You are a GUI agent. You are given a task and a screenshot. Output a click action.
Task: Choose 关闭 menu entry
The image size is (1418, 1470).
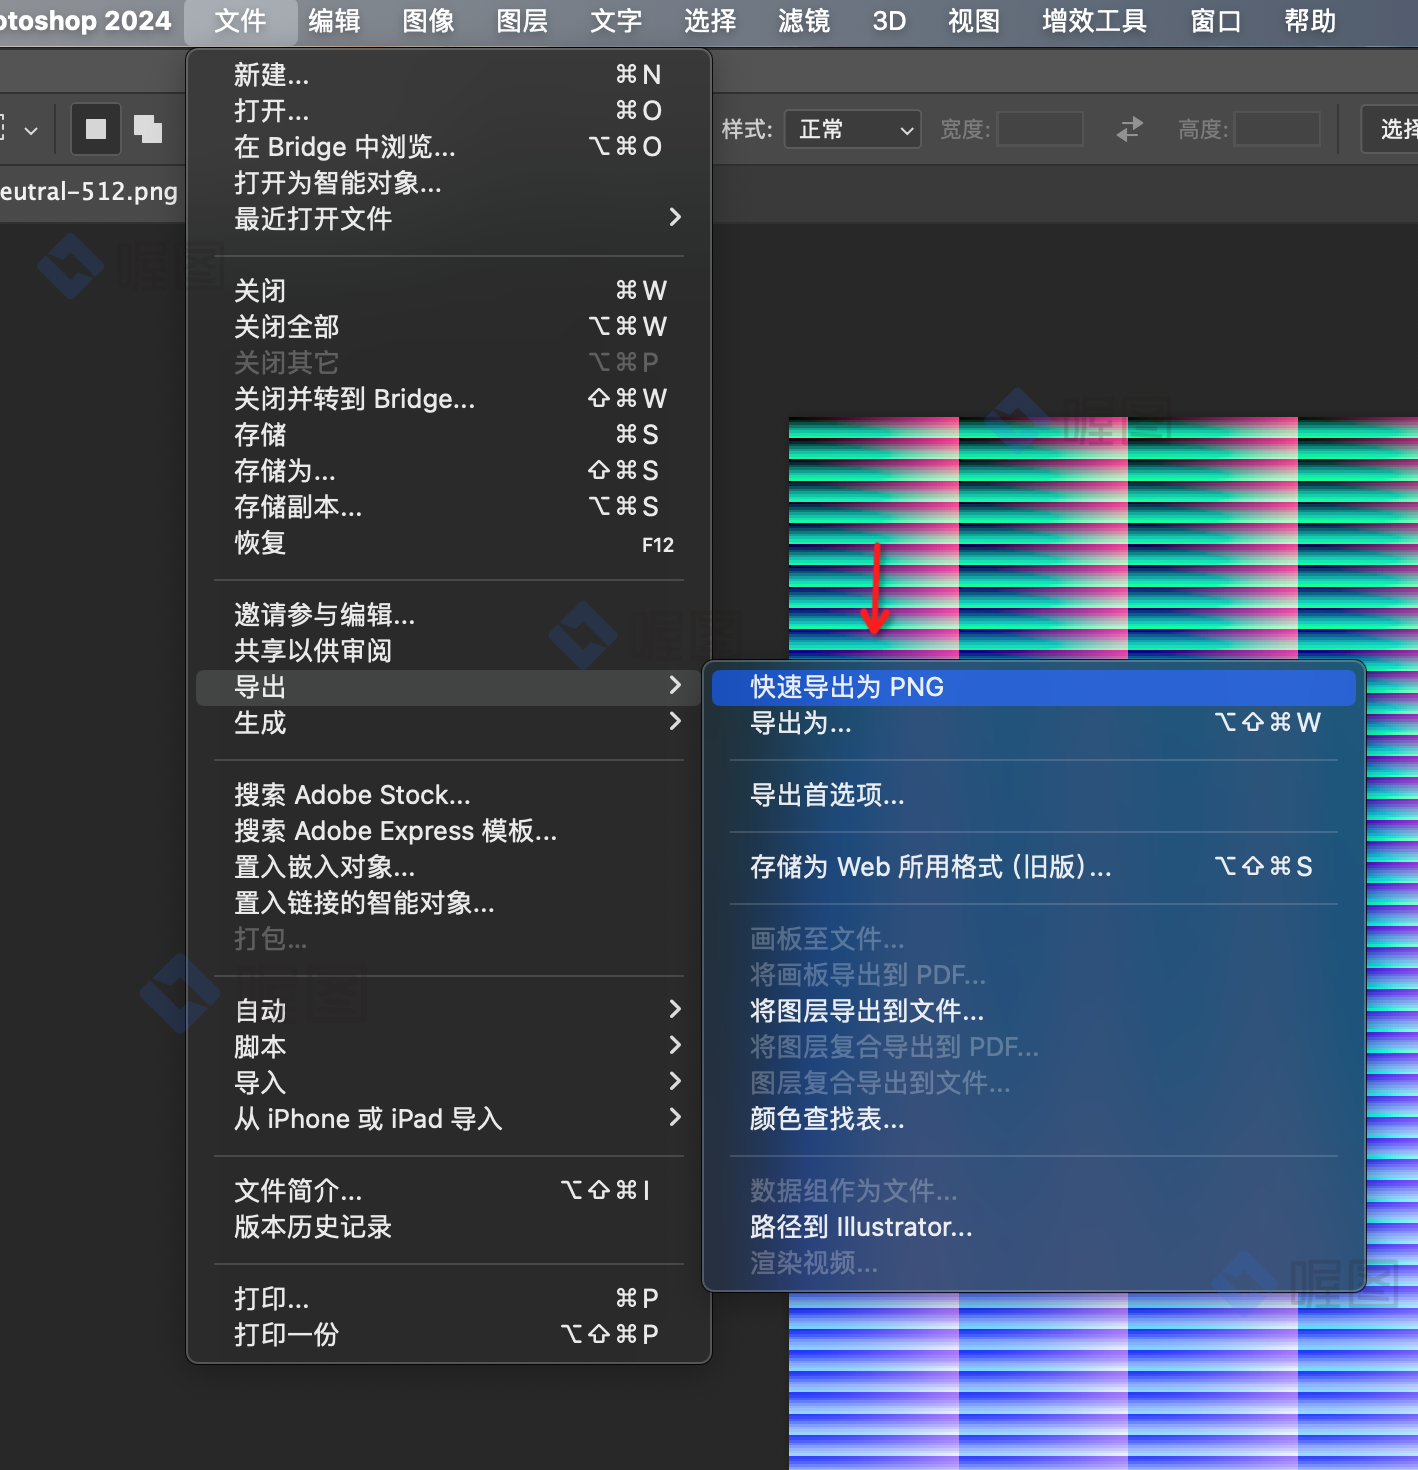[x=448, y=291]
